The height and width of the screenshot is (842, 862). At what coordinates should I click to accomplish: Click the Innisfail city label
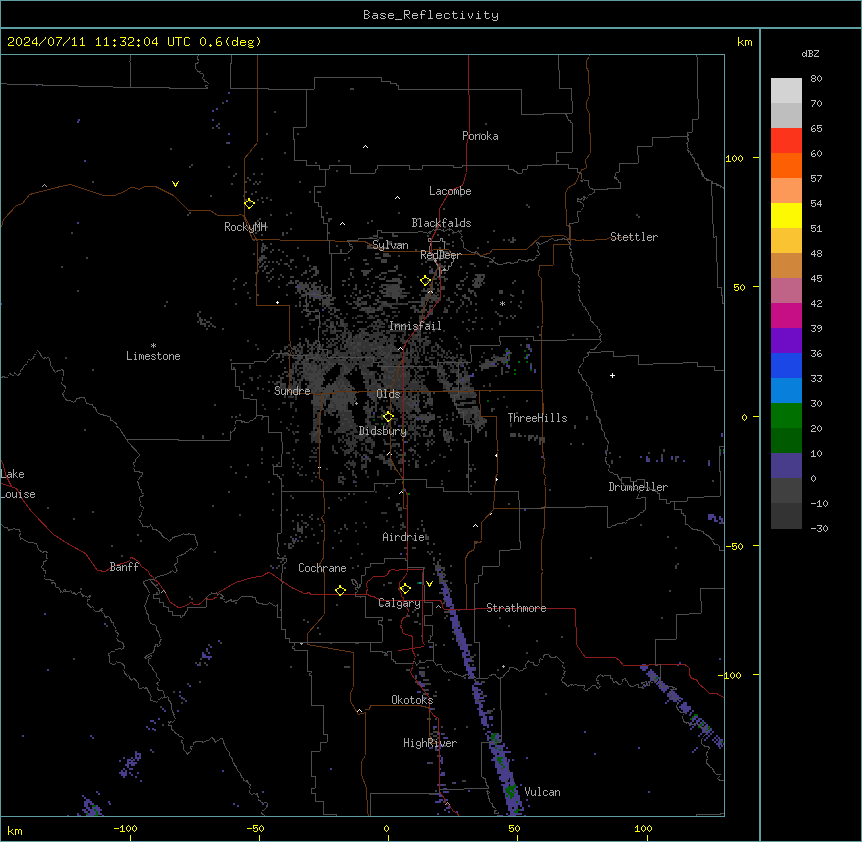[415, 326]
